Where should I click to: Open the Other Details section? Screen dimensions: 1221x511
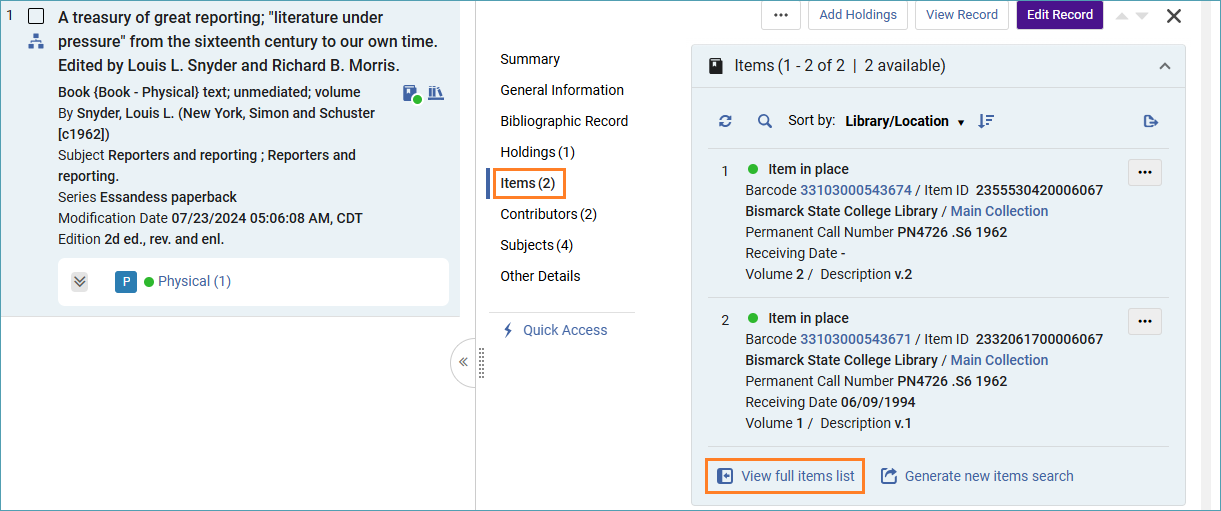(x=540, y=276)
